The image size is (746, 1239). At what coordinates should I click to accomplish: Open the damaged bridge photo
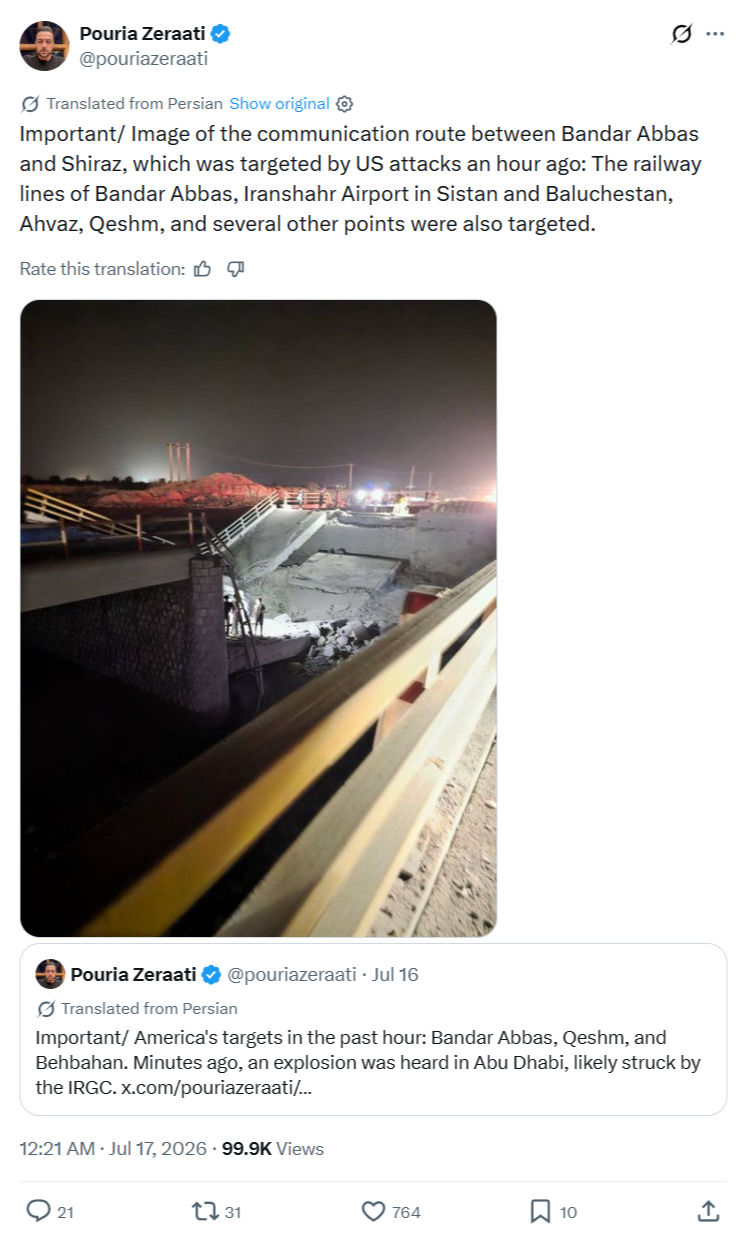pyautogui.click(x=258, y=618)
